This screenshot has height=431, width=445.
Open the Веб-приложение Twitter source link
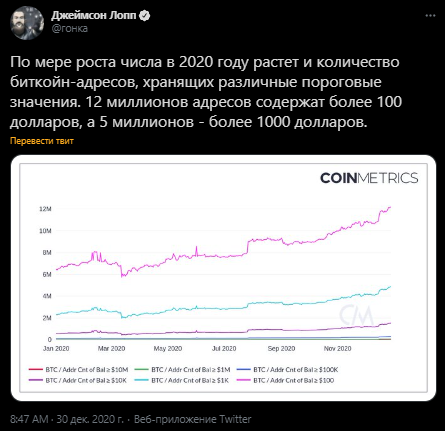[192, 419]
